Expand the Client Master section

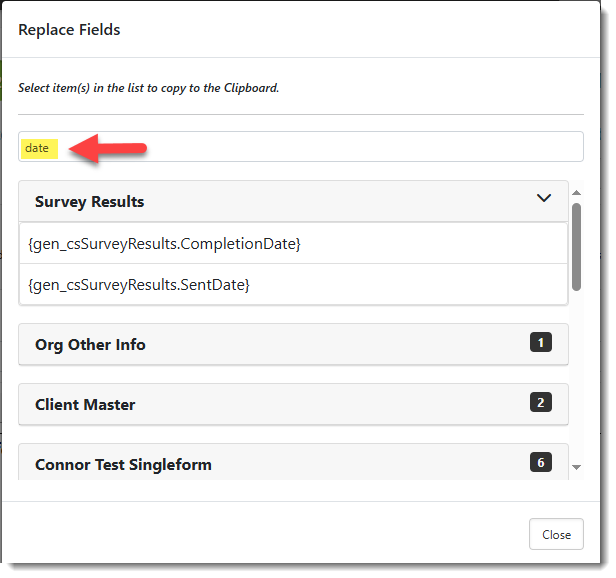coord(85,404)
